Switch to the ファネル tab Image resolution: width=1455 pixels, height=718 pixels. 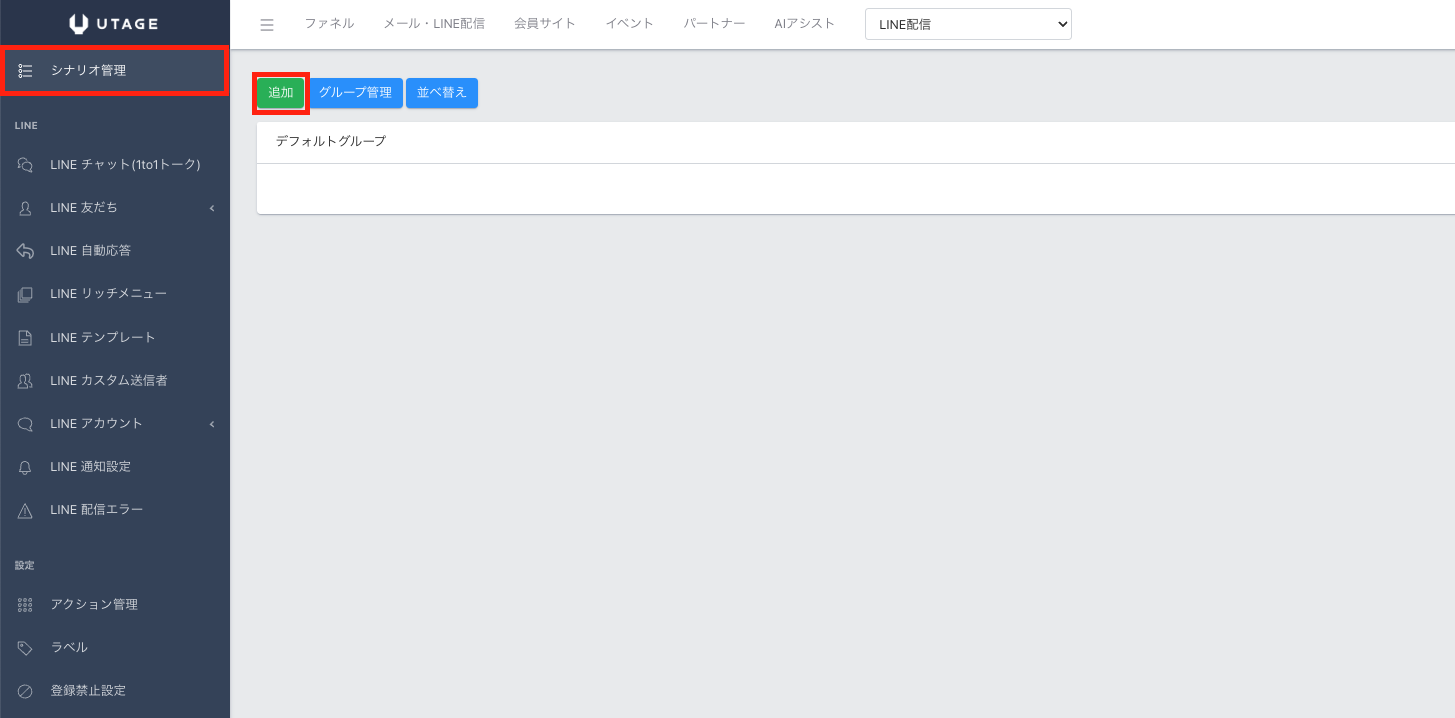pos(329,24)
